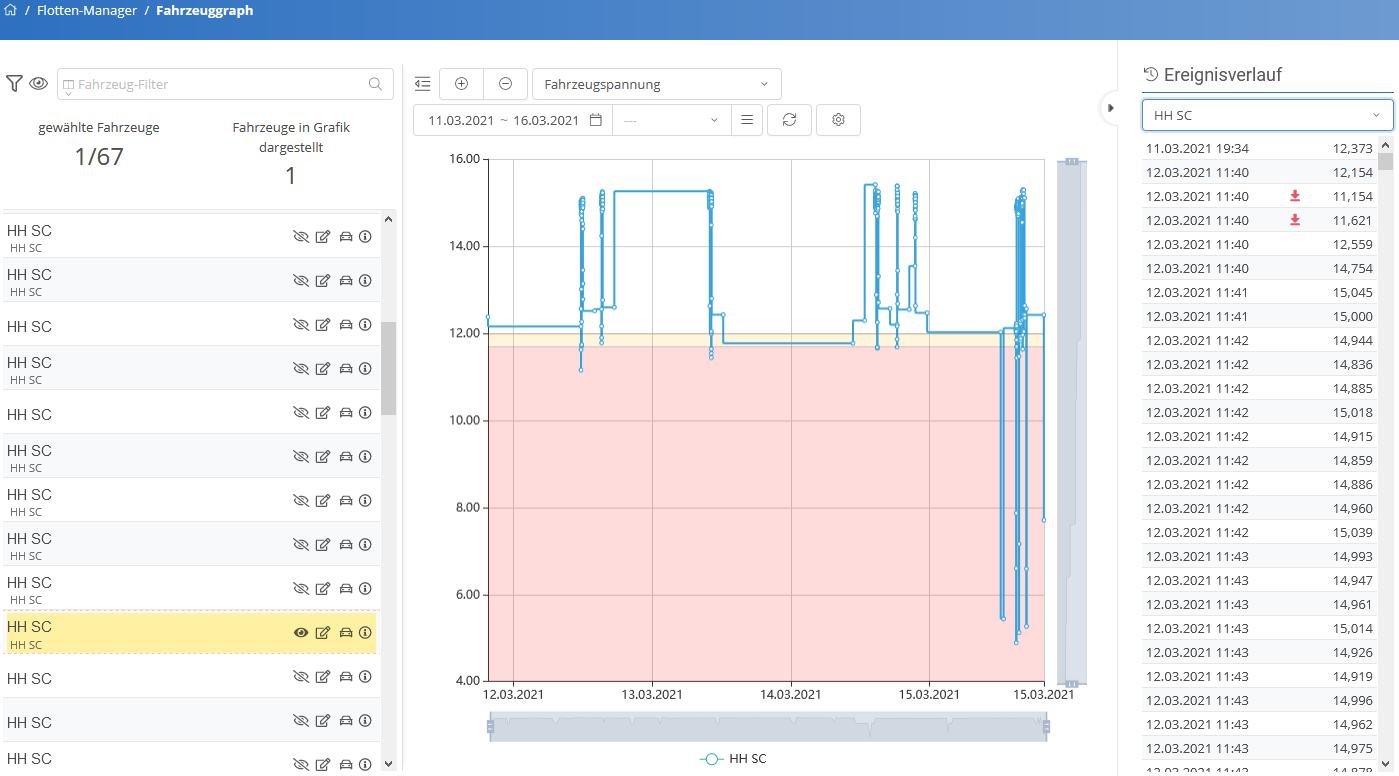Screen dimensions: 1399x776
Task: Toggle the eye icon next to filter funnel
Action: [38, 84]
